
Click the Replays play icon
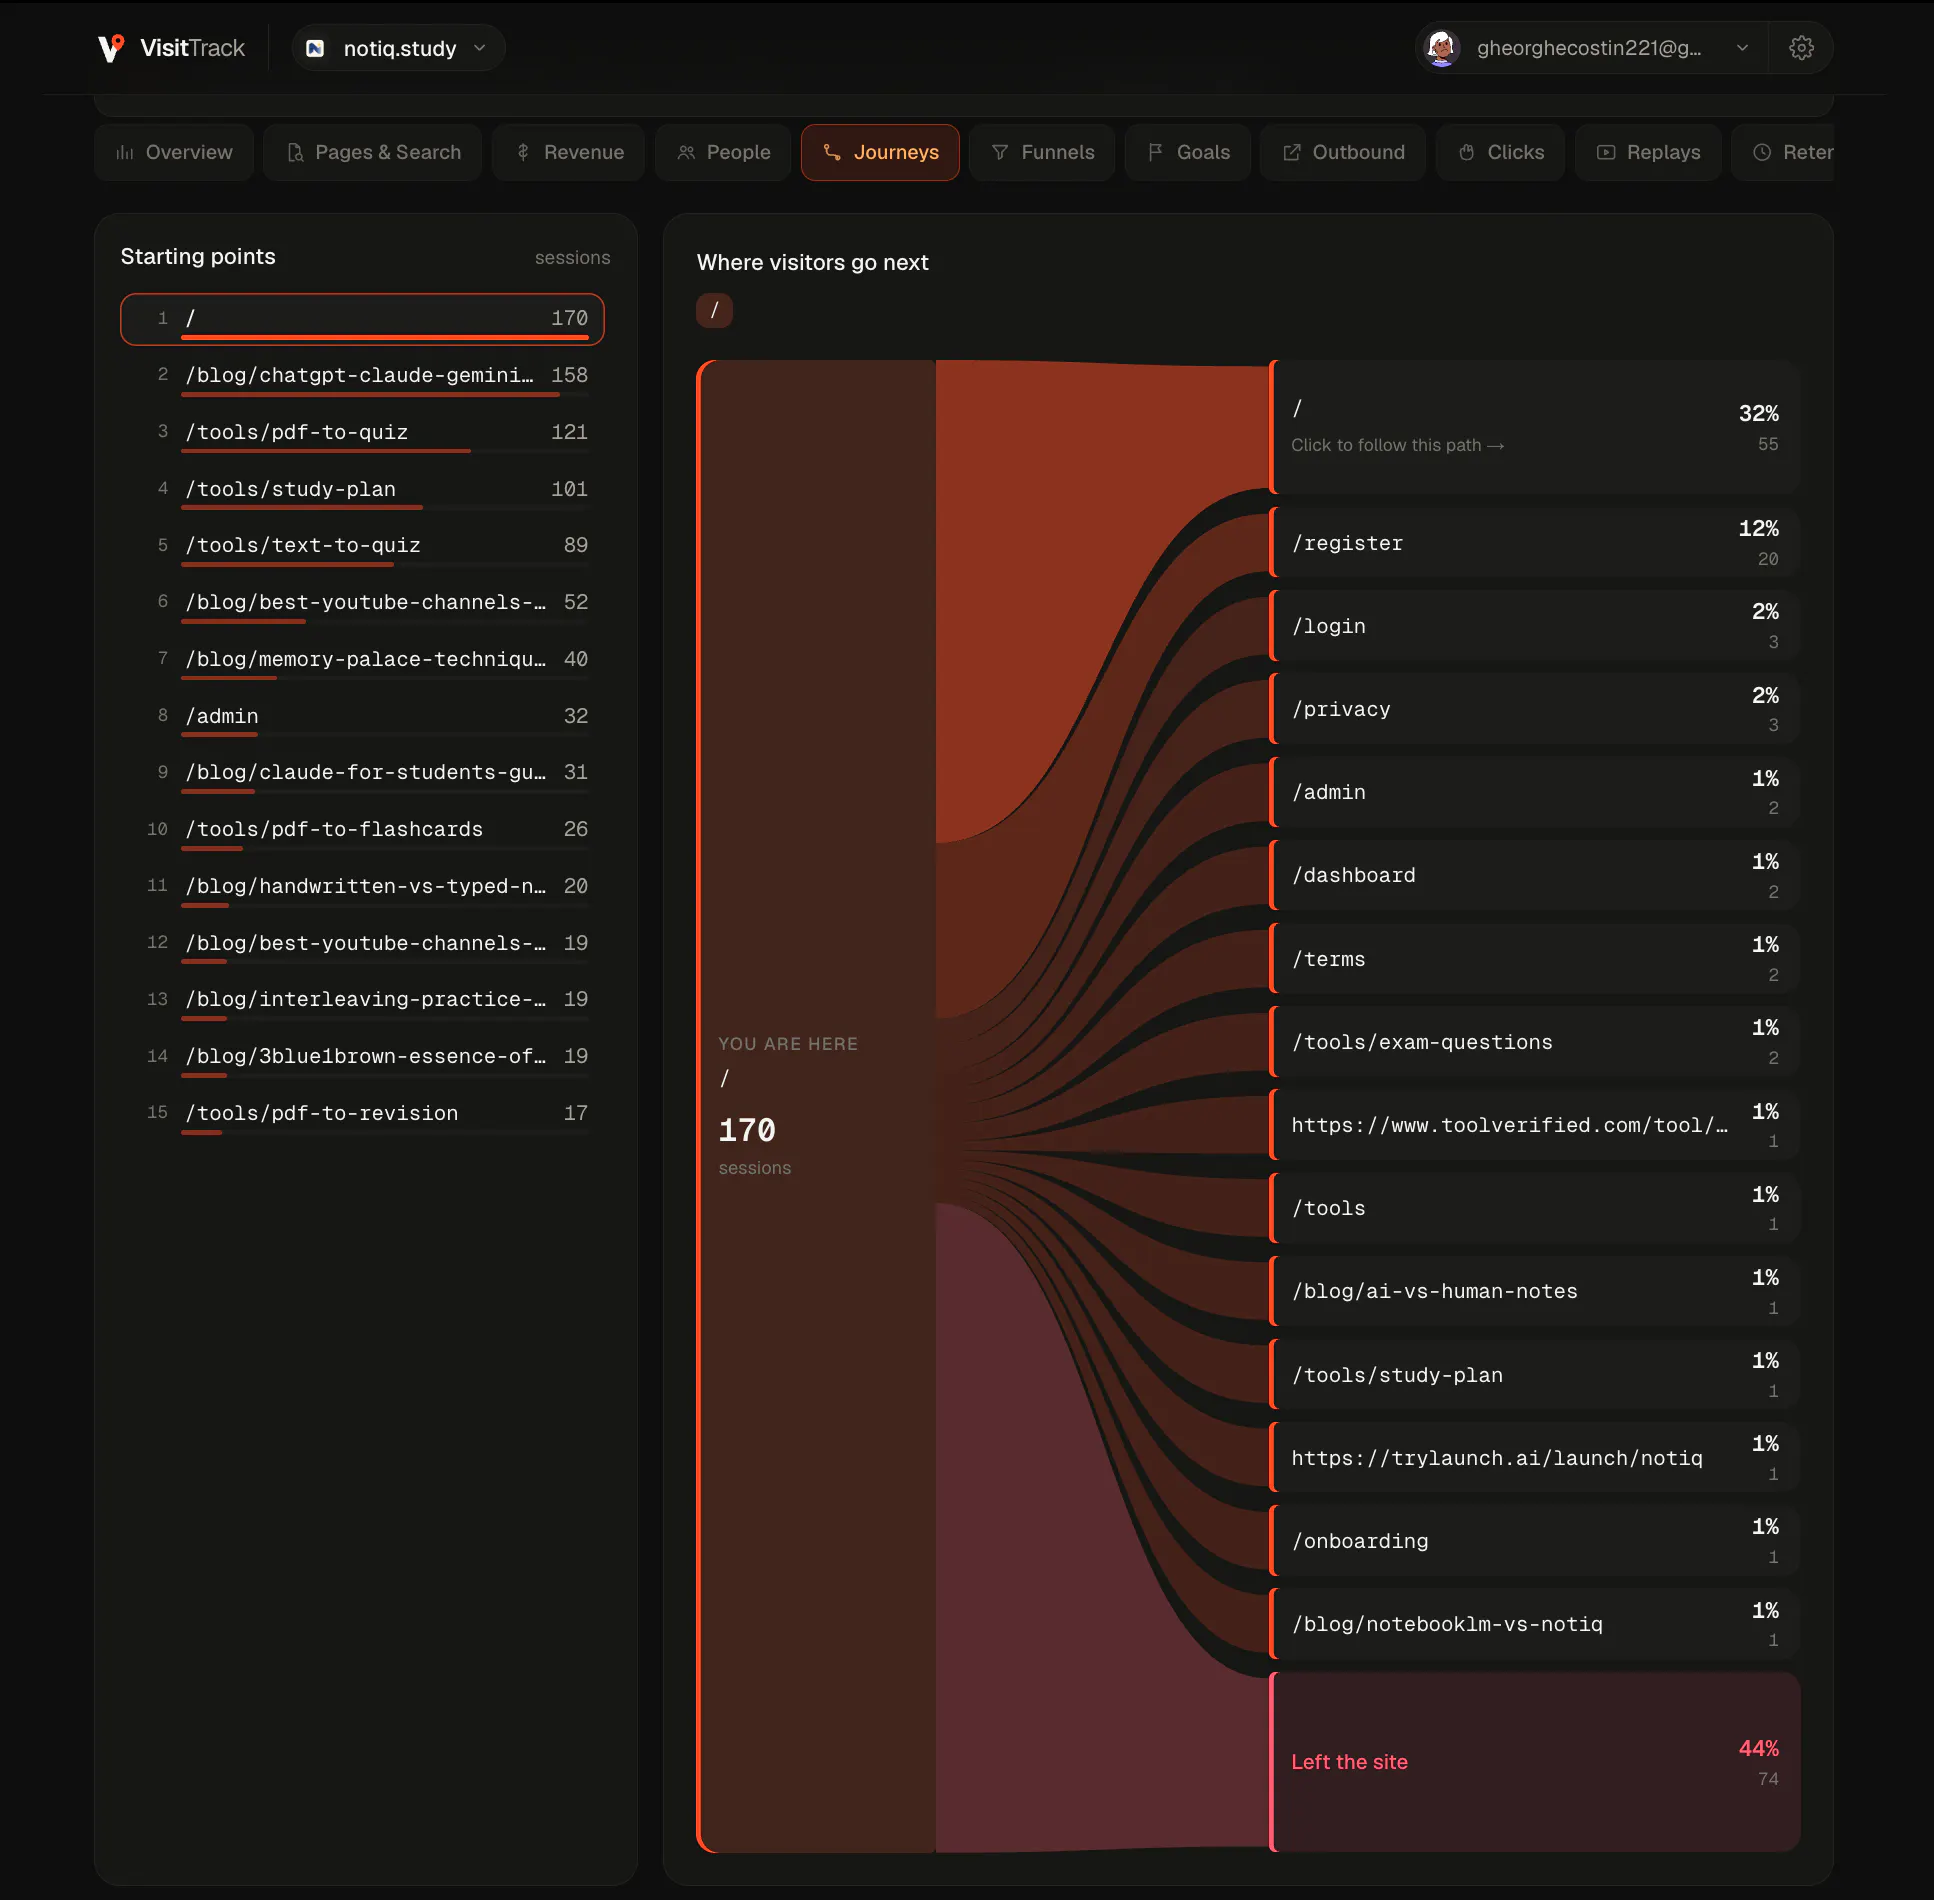point(1606,152)
